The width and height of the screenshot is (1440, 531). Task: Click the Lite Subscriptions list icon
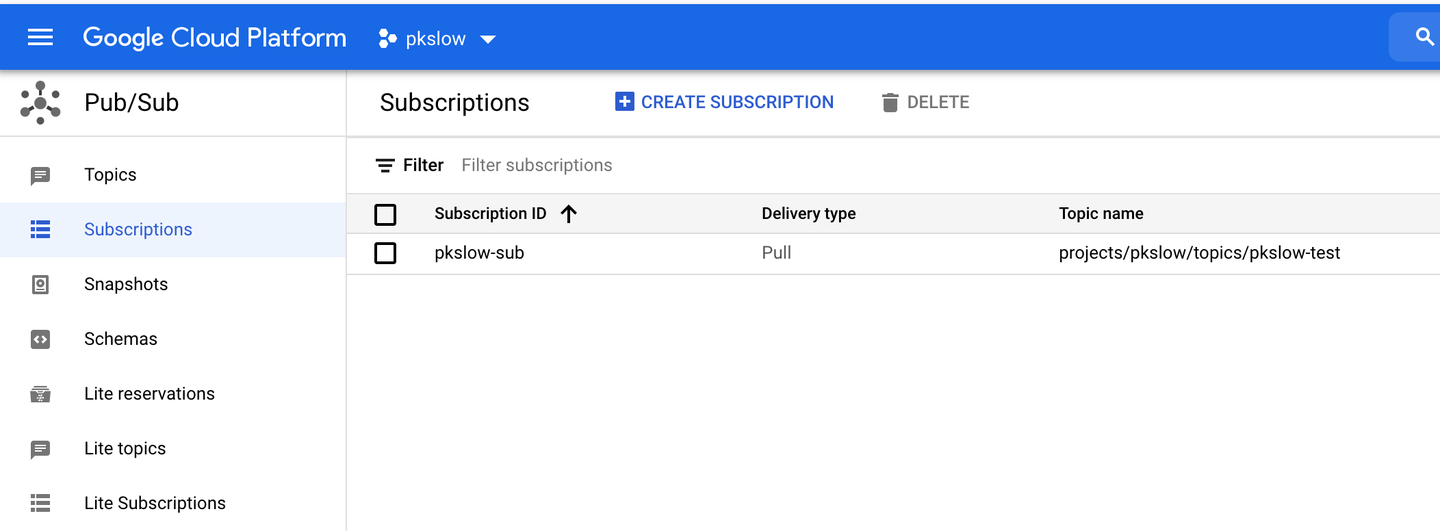[40, 503]
